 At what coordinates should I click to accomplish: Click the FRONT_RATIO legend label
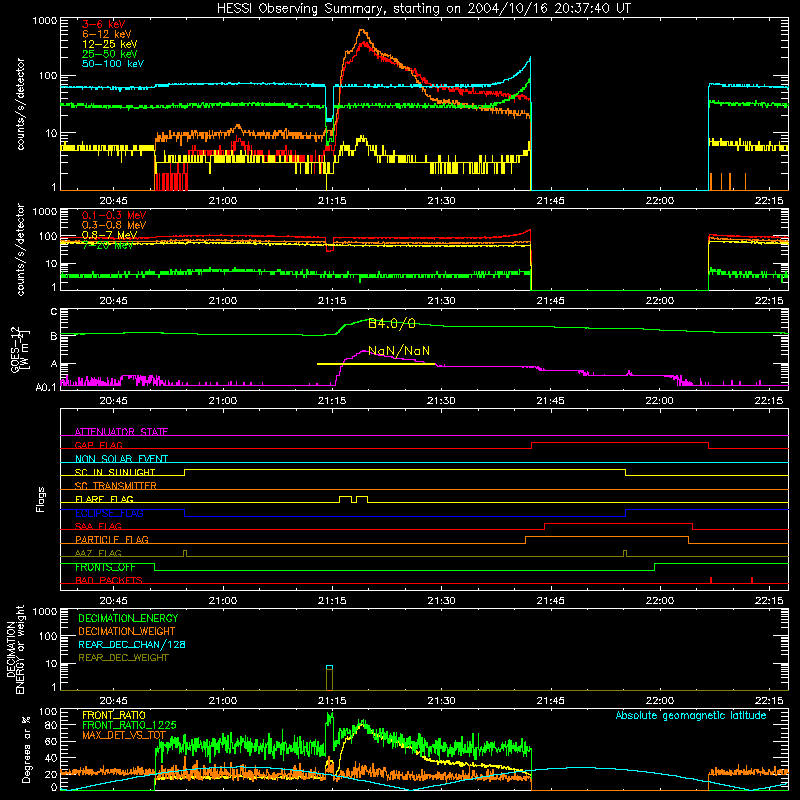pyautogui.click(x=114, y=715)
